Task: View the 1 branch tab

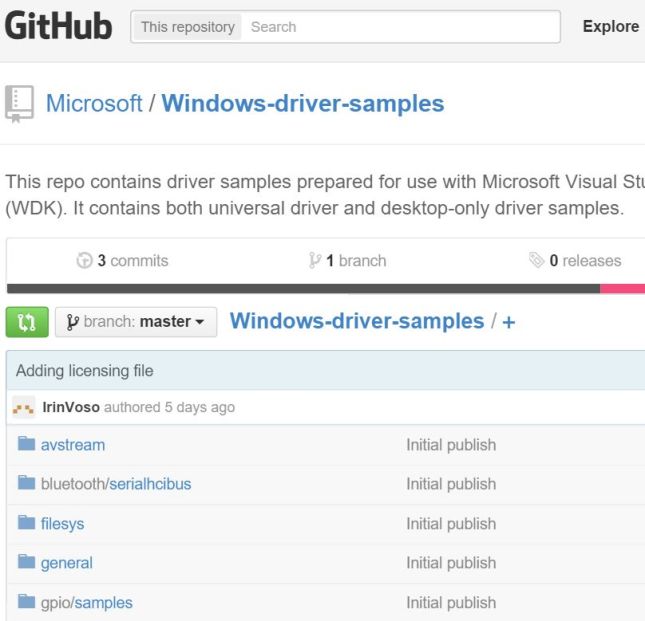Action: point(348,261)
